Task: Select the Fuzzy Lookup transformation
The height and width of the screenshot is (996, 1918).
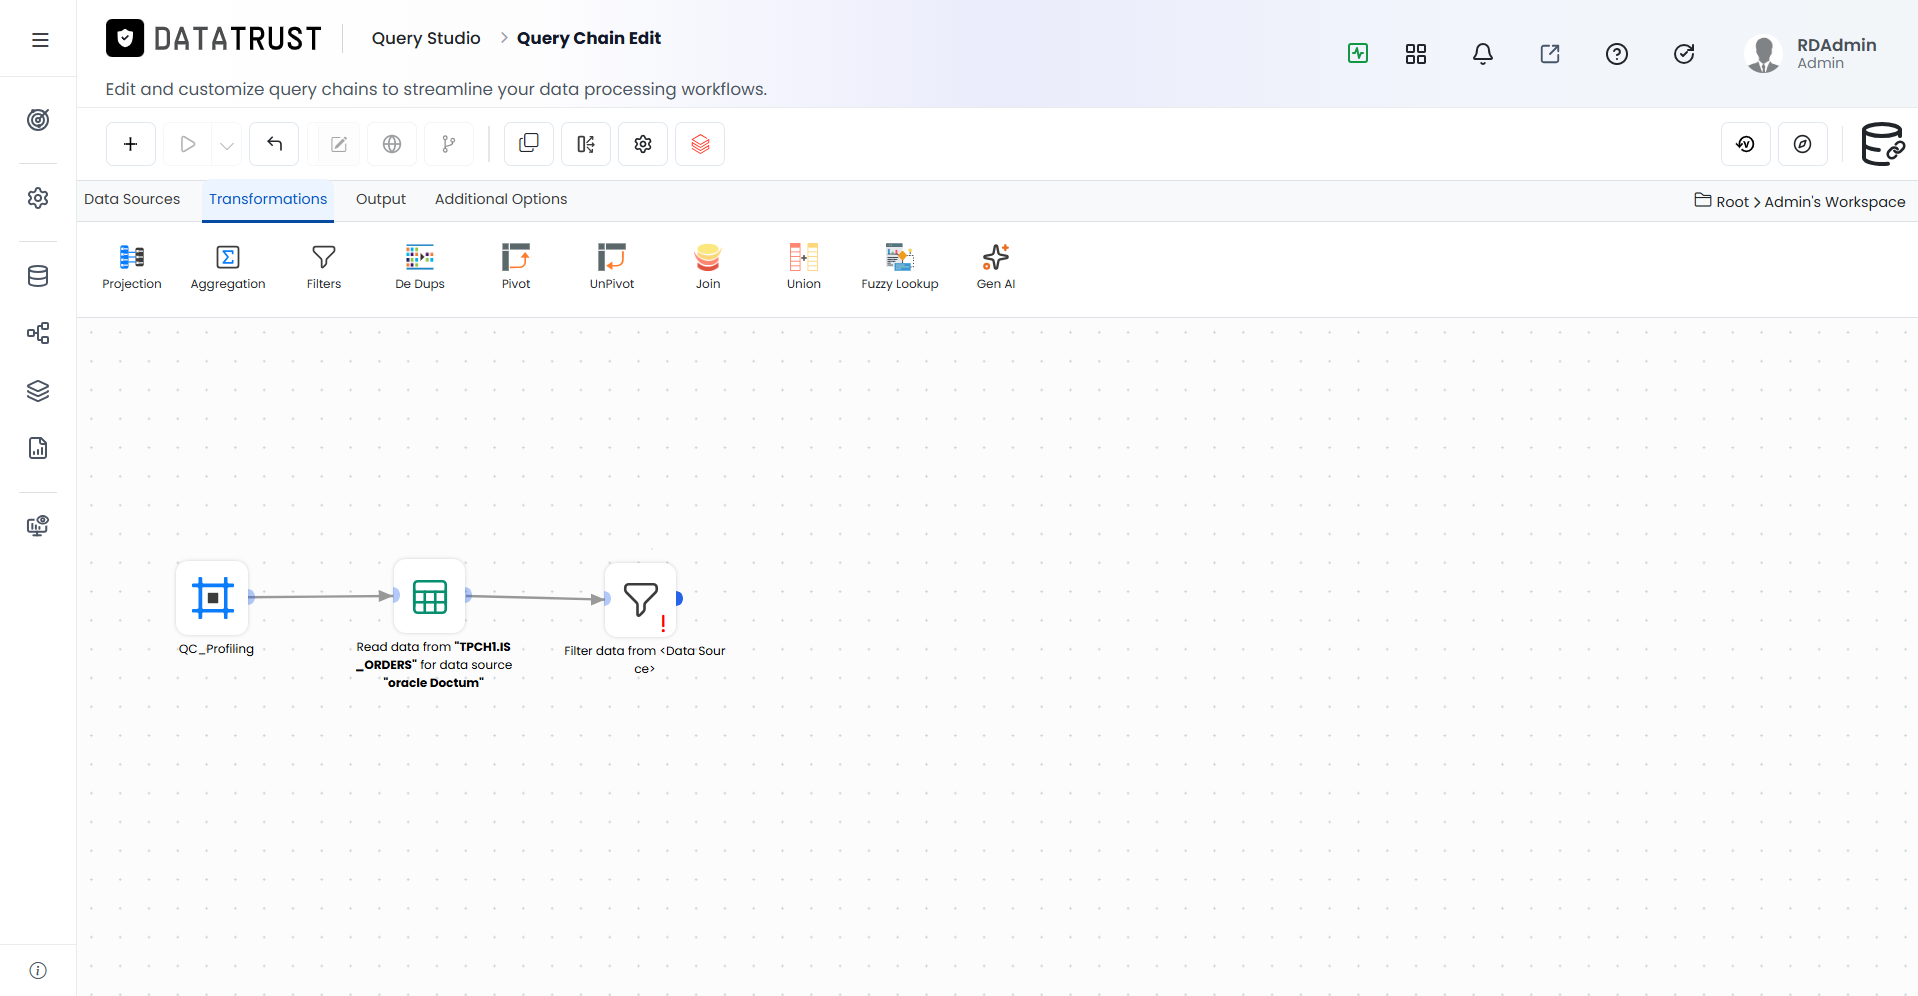Action: (x=900, y=267)
